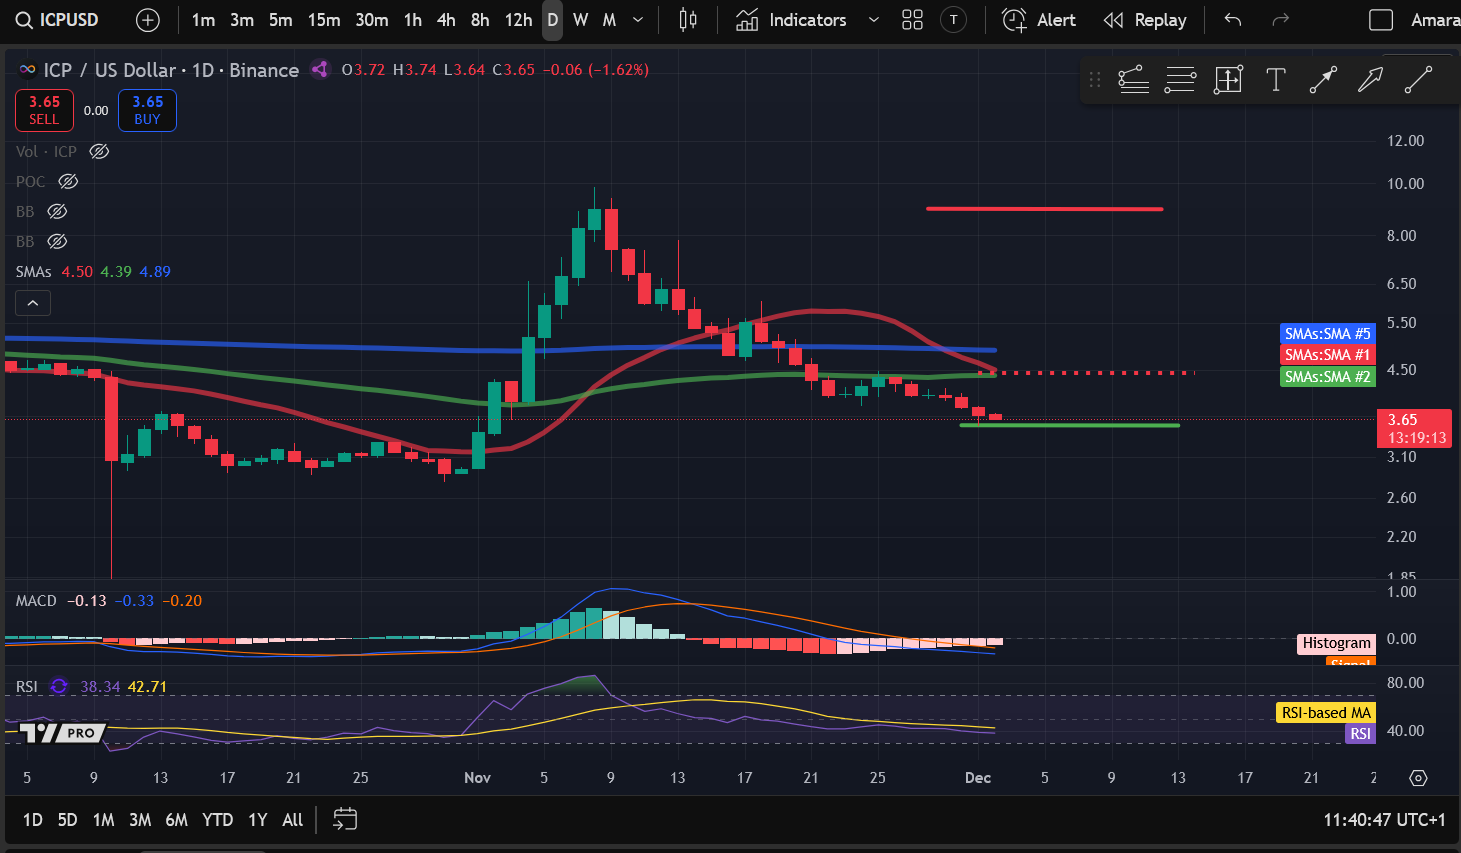Show the hidden POC indicator
Screen dimensions: 1461x853
68,182
